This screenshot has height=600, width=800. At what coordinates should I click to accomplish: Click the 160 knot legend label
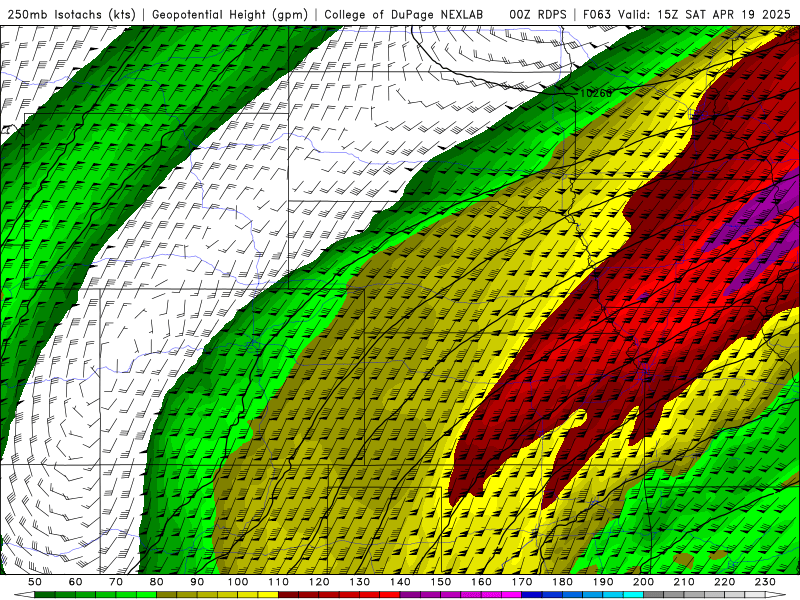[481, 582]
